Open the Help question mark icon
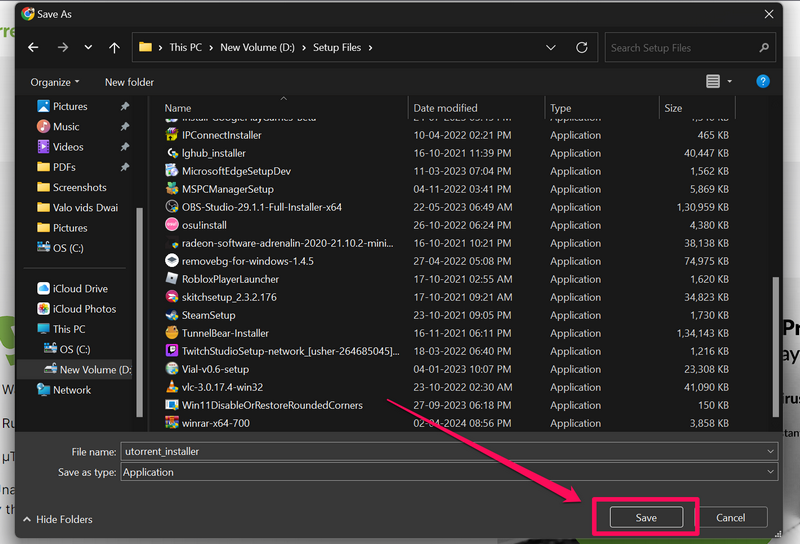Screen dimensions: 800x544 (763, 81)
